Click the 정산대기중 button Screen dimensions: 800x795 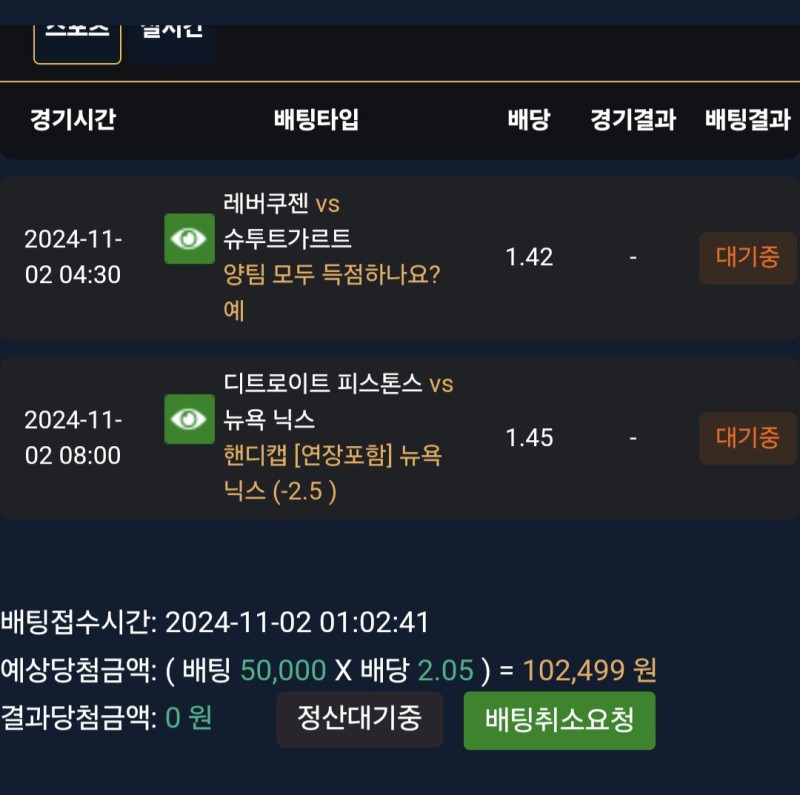[359, 719]
